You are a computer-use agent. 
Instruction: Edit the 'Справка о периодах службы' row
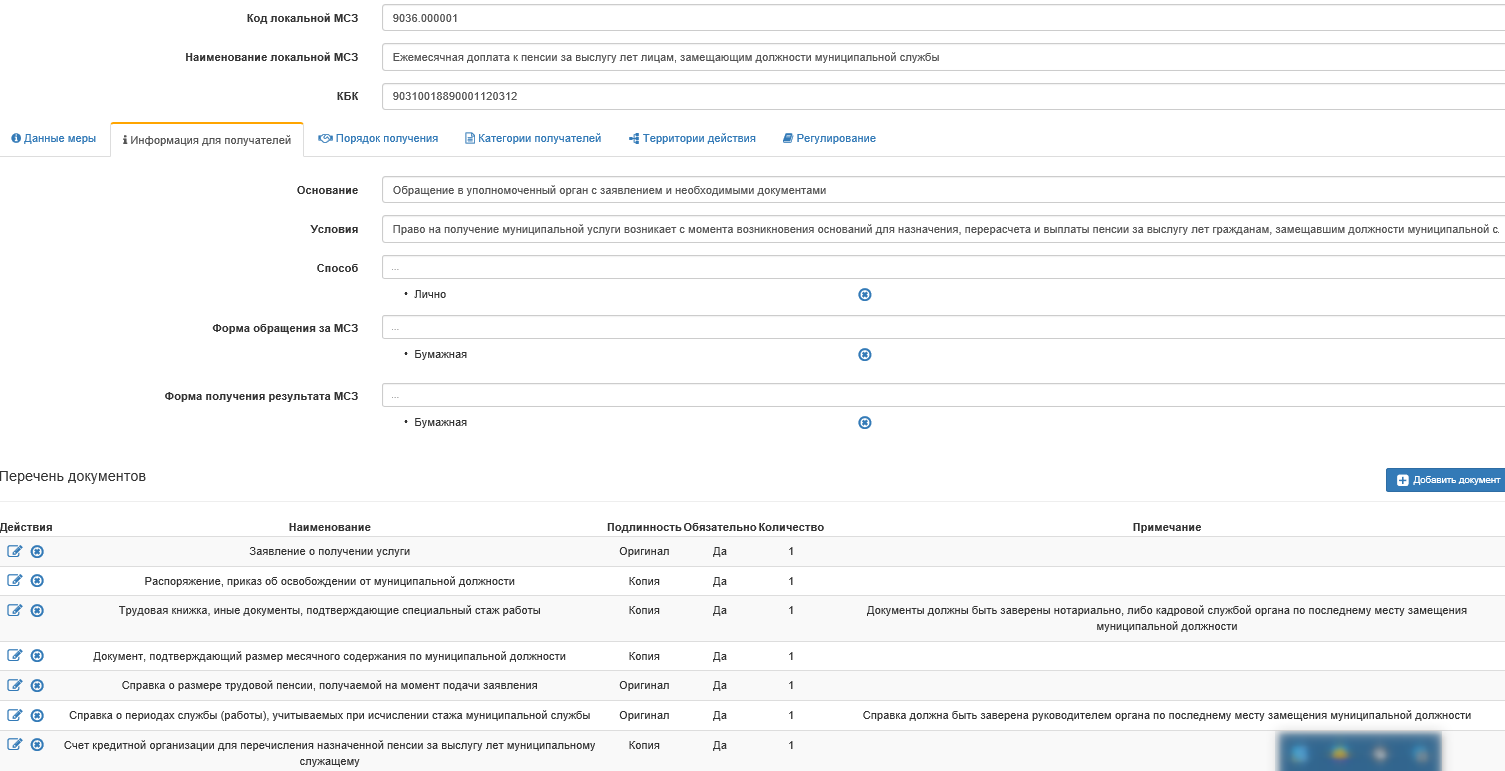click(15, 715)
